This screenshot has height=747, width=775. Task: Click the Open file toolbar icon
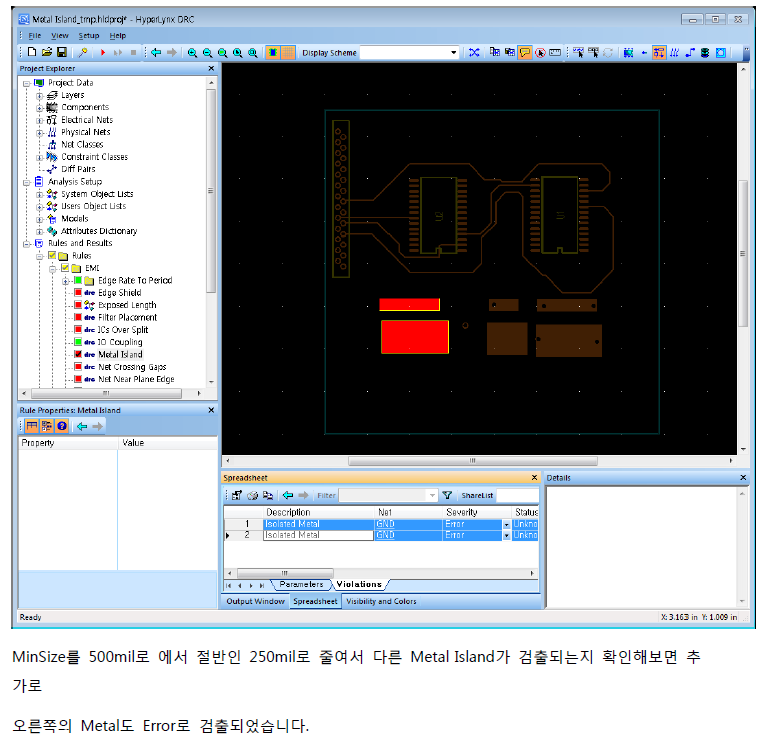coord(47,52)
